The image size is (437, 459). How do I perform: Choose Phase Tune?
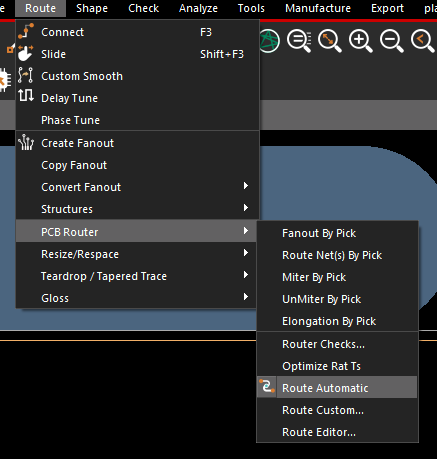tap(138, 120)
